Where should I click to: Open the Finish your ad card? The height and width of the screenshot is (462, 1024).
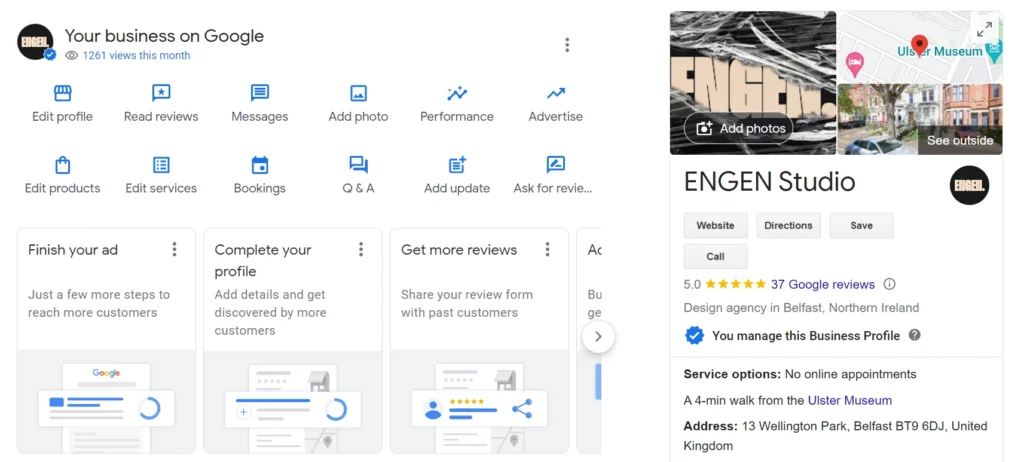106,340
